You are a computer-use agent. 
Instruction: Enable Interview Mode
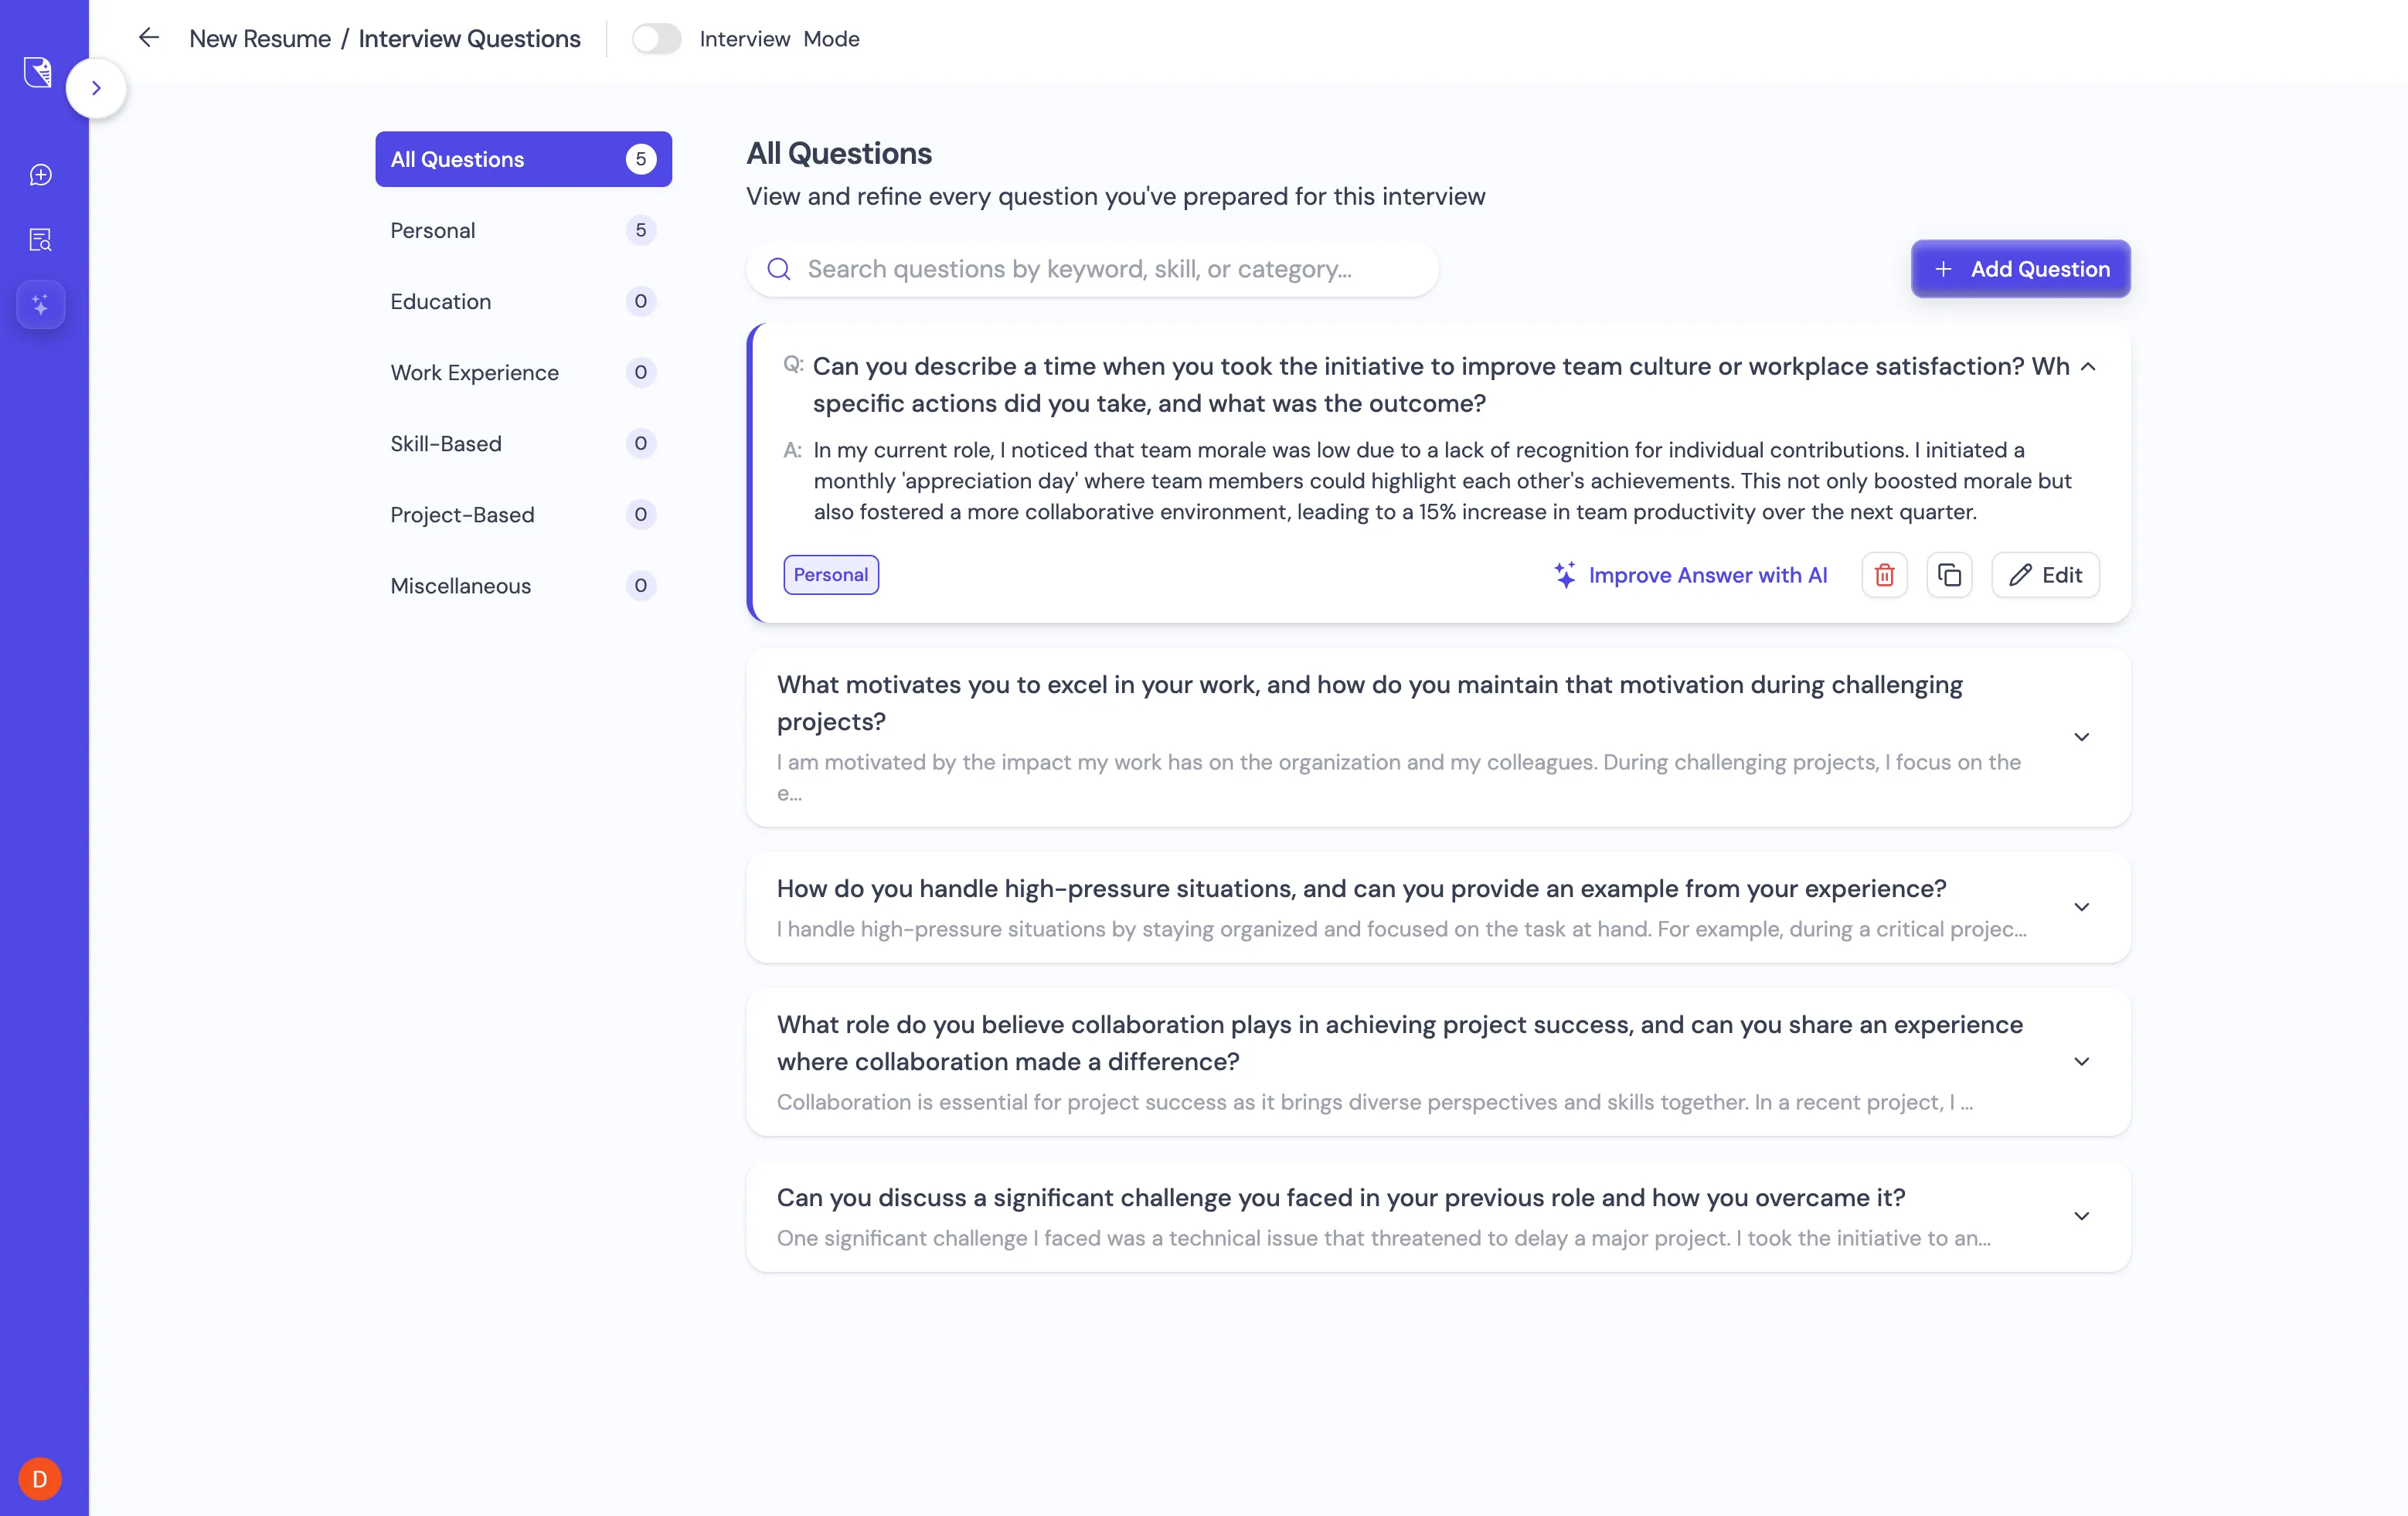coord(657,38)
